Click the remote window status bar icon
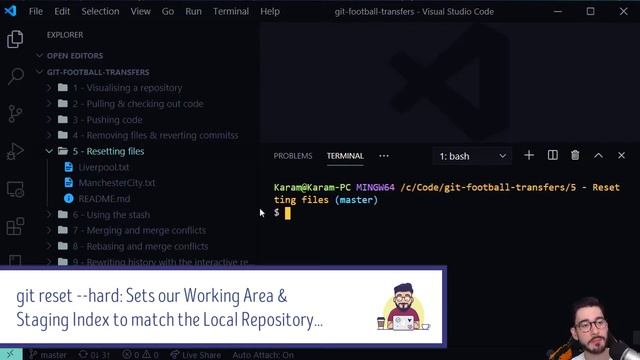This screenshot has height=360, width=640. (x=11, y=354)
